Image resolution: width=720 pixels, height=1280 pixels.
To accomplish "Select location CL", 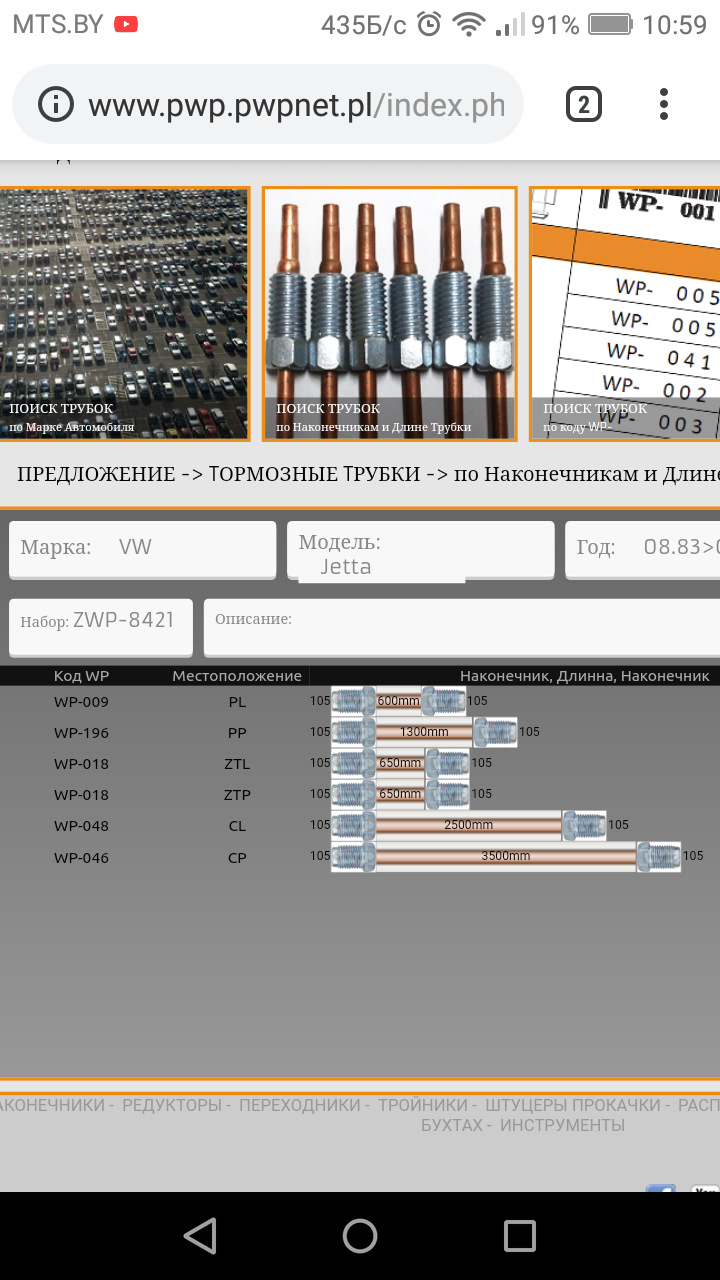I will (237, 826).
